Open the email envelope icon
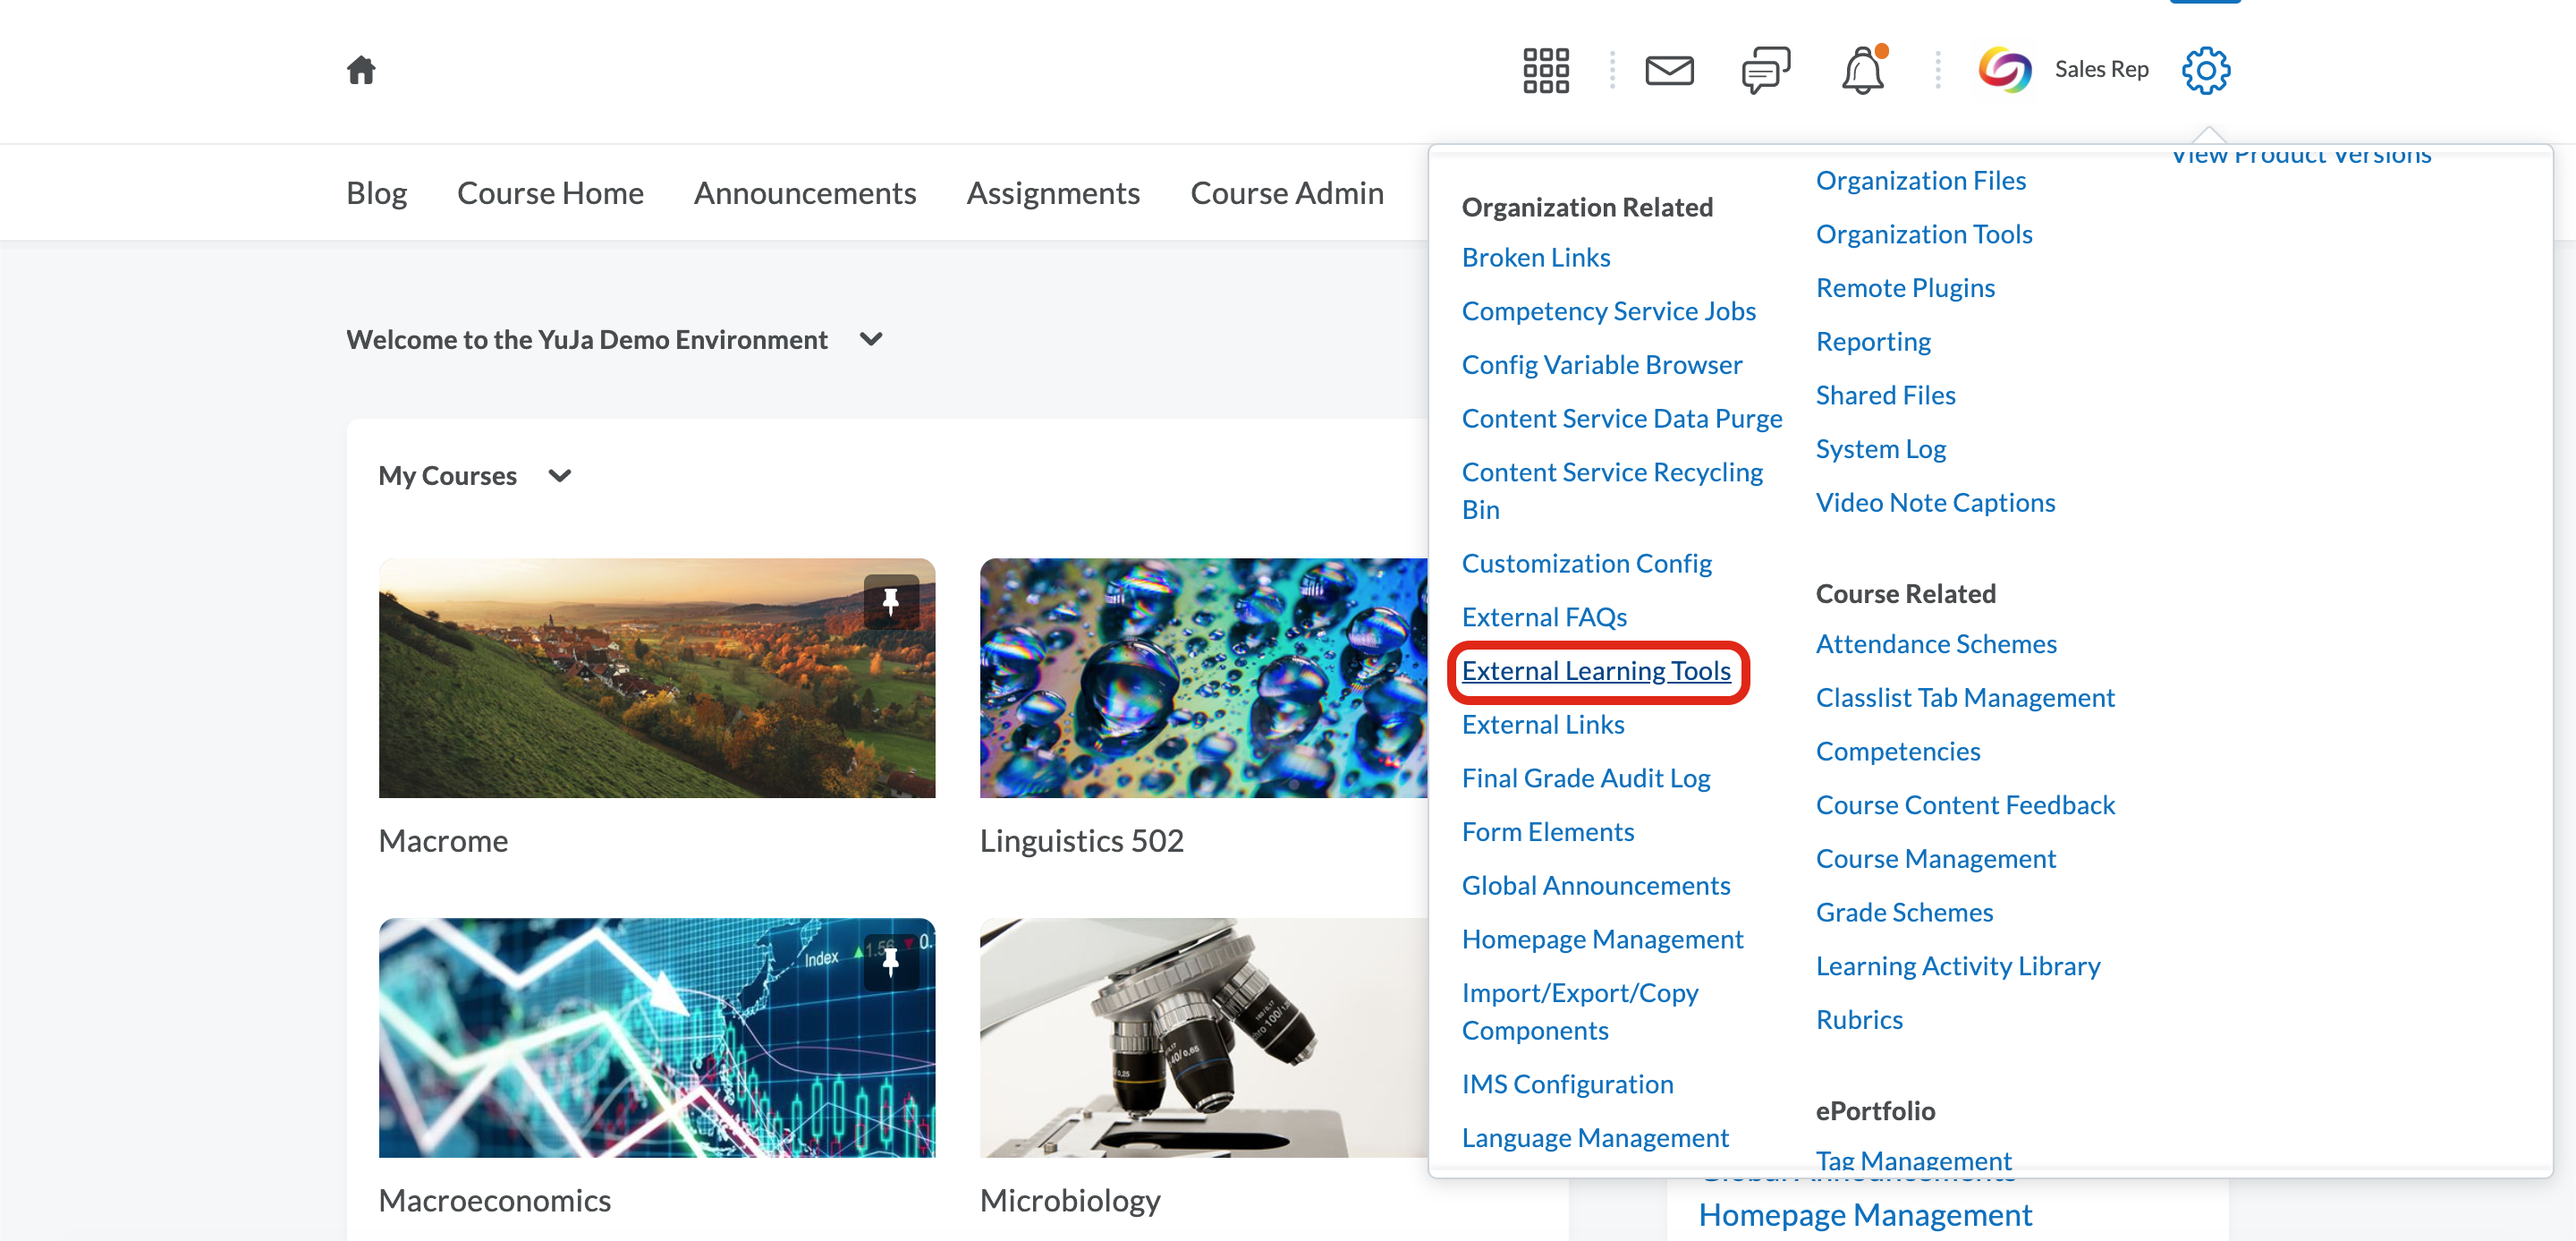The height and width of the screenshot is (1241, 2576). coord(1668,69)
